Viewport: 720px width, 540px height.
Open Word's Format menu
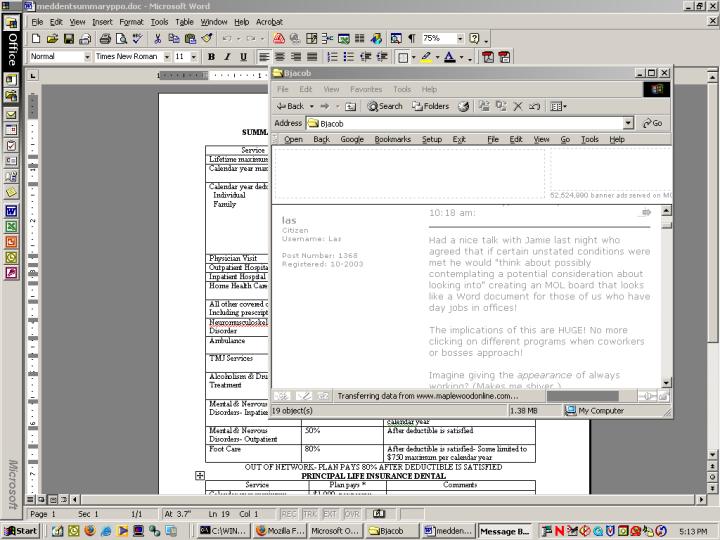point(131,22)
